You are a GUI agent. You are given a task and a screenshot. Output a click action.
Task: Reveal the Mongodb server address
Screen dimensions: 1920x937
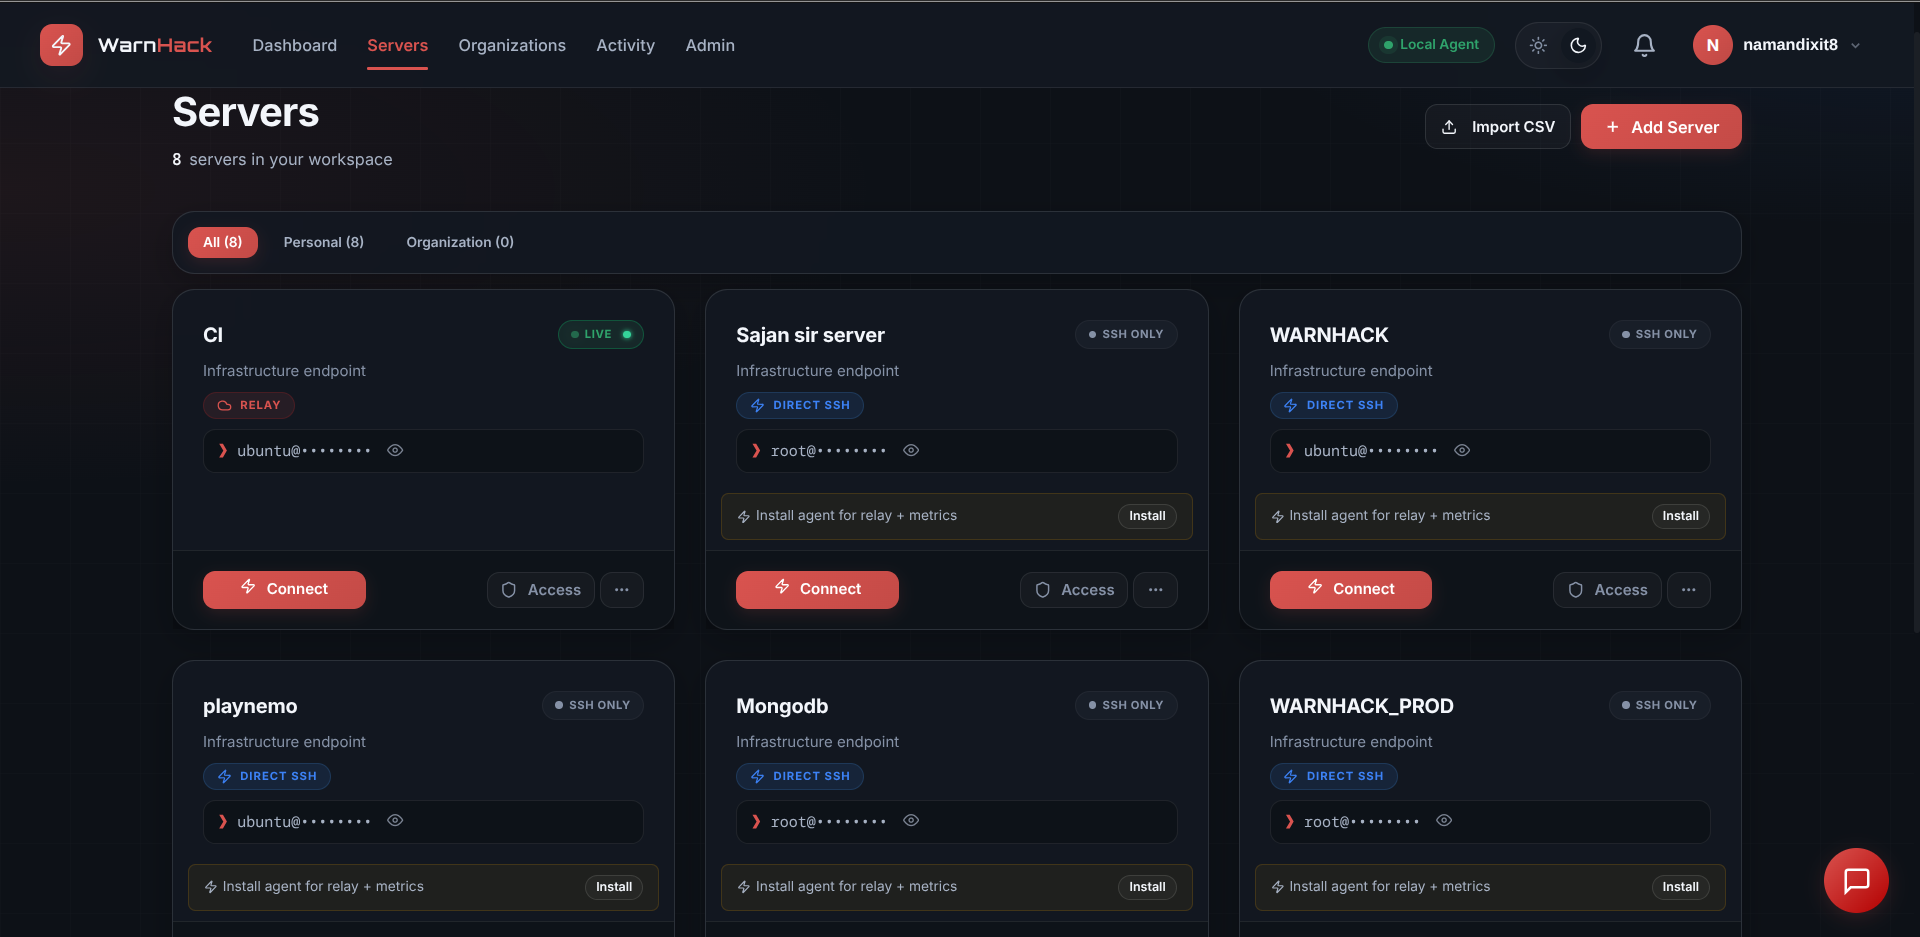point(911,821)
